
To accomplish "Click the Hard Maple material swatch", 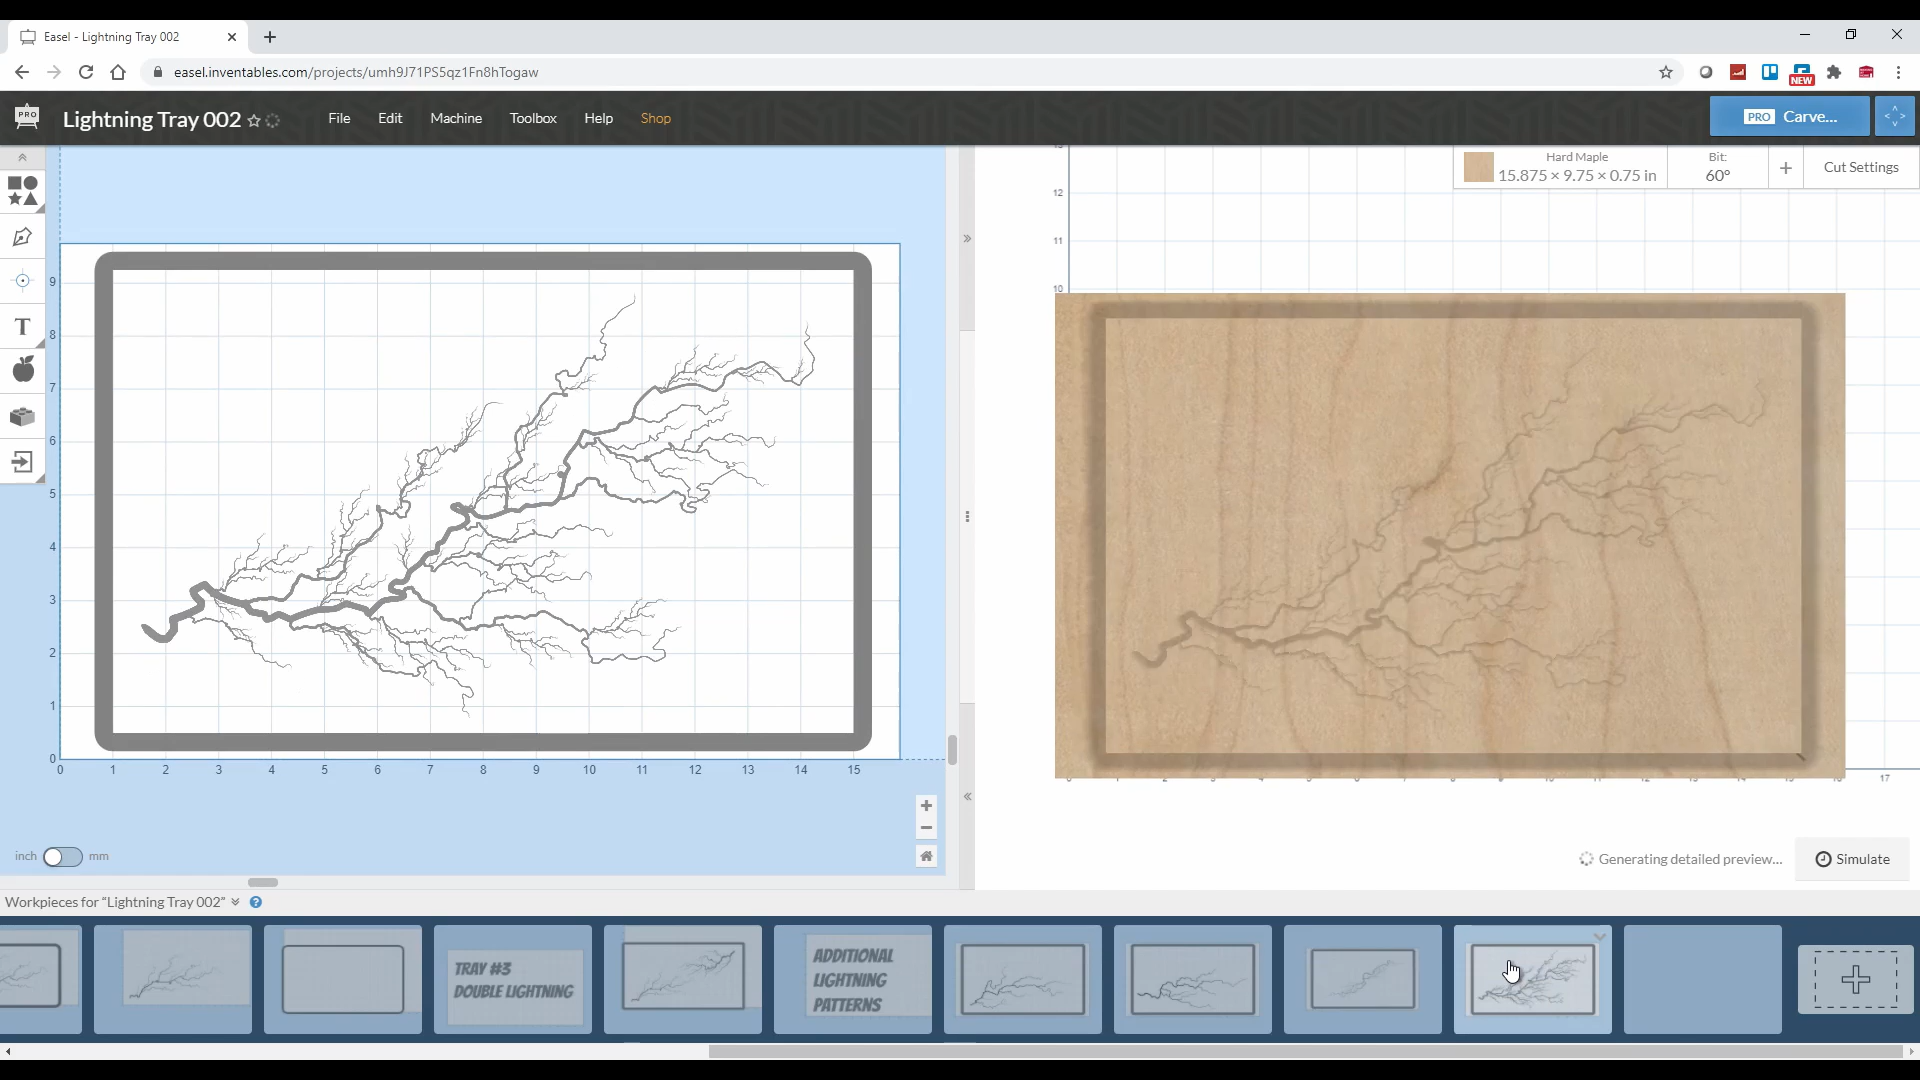I will 1478,167.
